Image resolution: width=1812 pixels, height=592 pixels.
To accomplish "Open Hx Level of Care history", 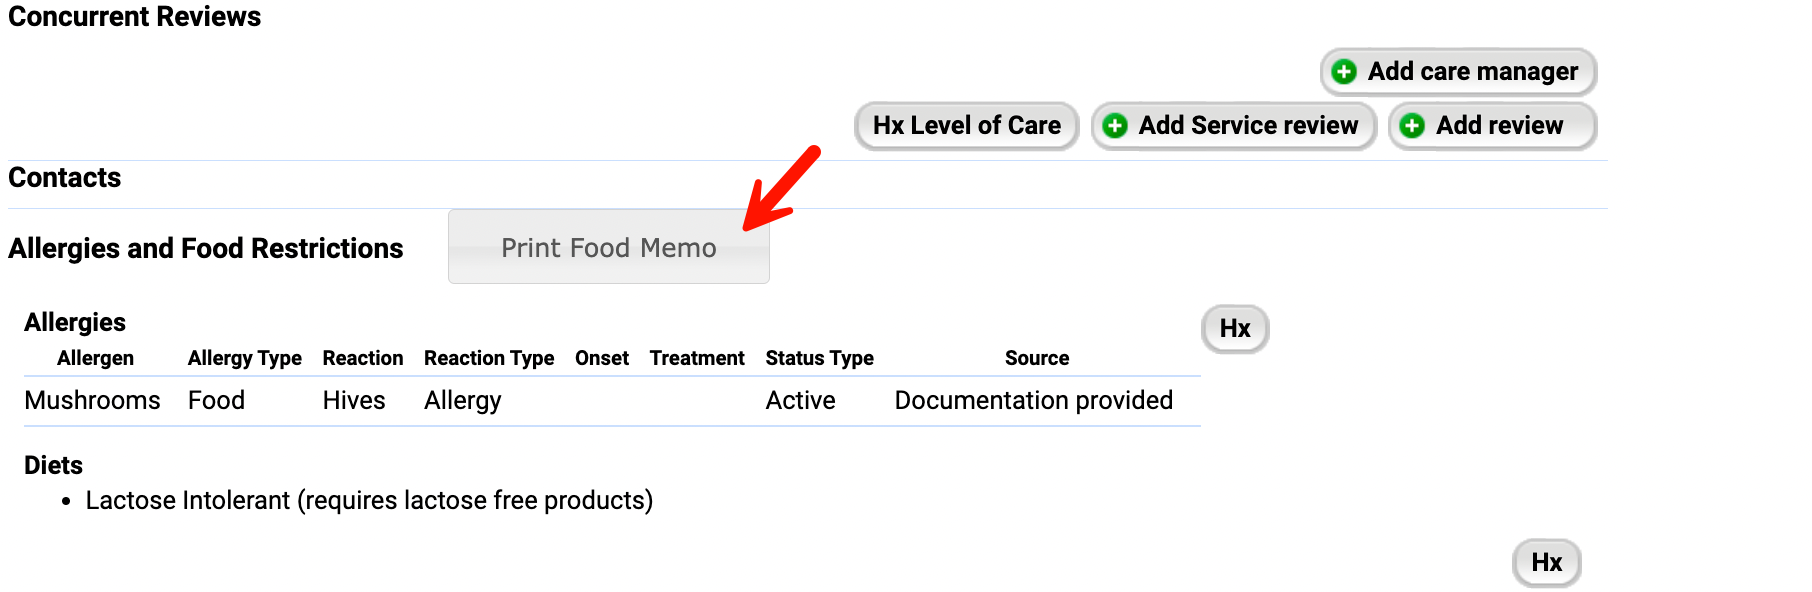I will [x=967, y=126].
